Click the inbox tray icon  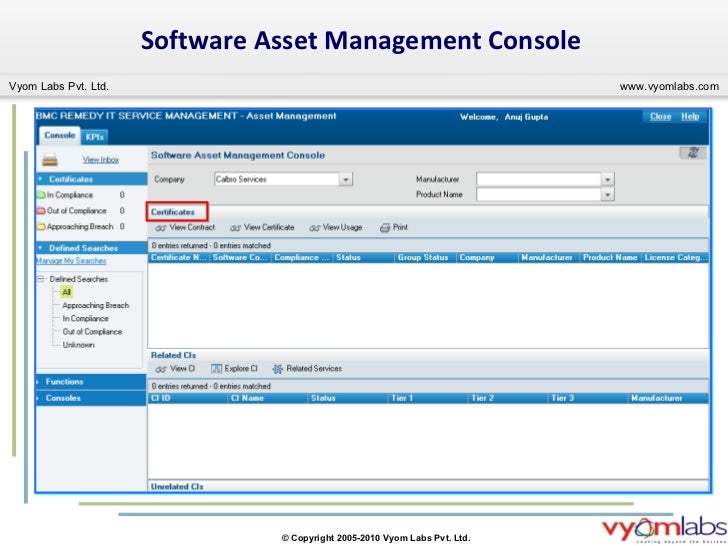(x=50, y=160)
